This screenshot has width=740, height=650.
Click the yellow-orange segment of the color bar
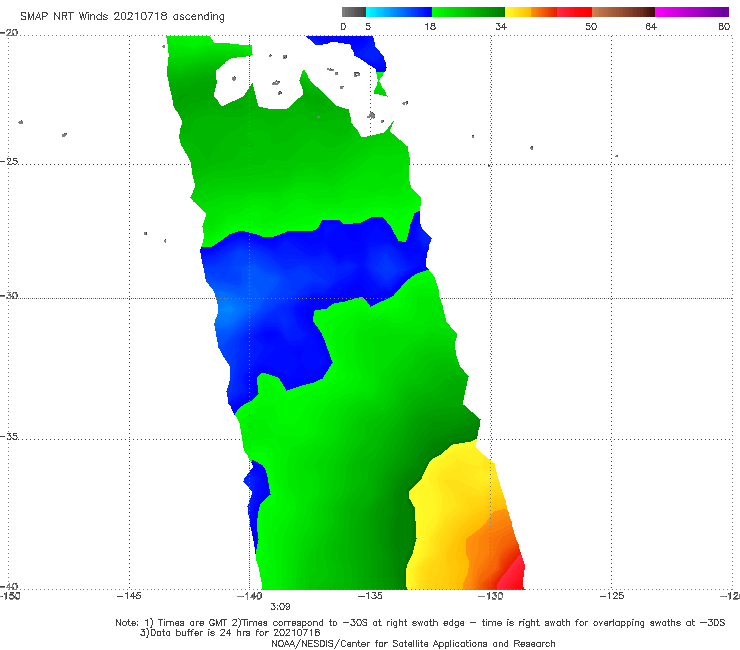(x=531, y=12)
